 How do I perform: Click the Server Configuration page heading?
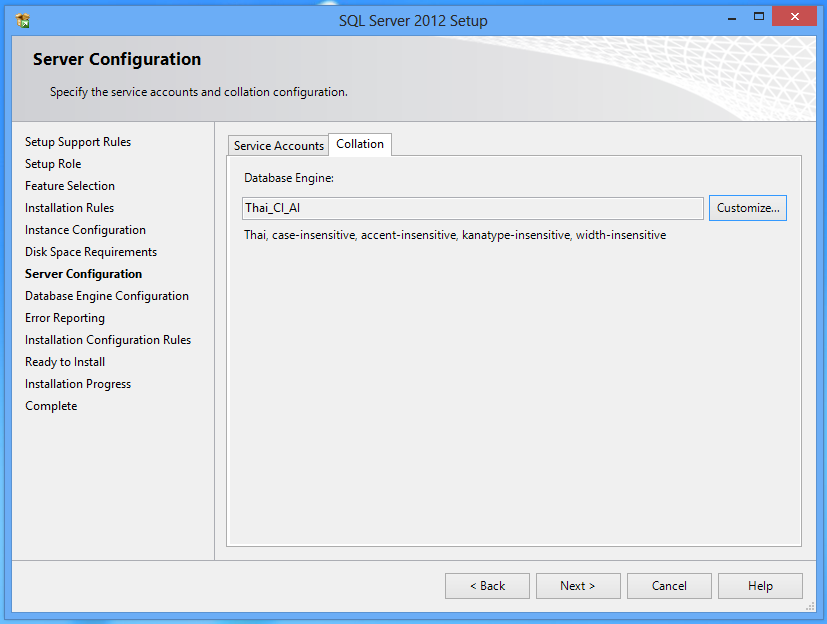pos(117,59)
